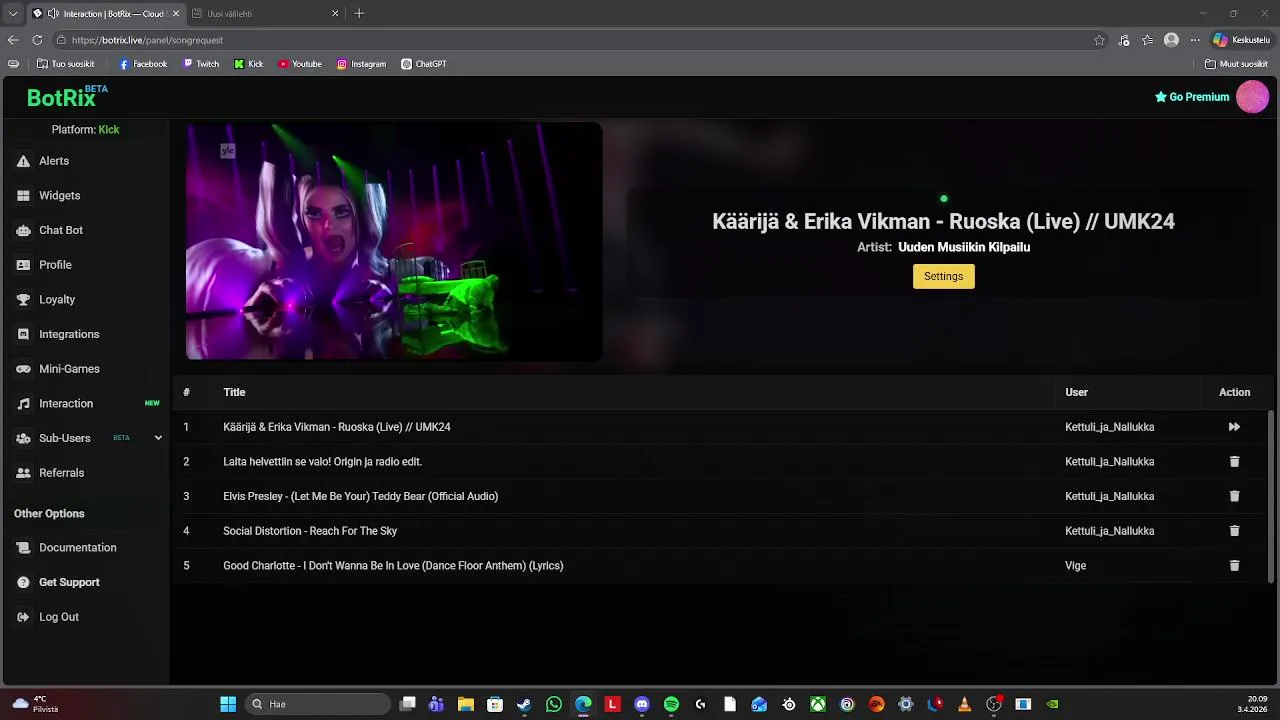Open the Documentation page

pyautogui.click(x=66, y=548)
